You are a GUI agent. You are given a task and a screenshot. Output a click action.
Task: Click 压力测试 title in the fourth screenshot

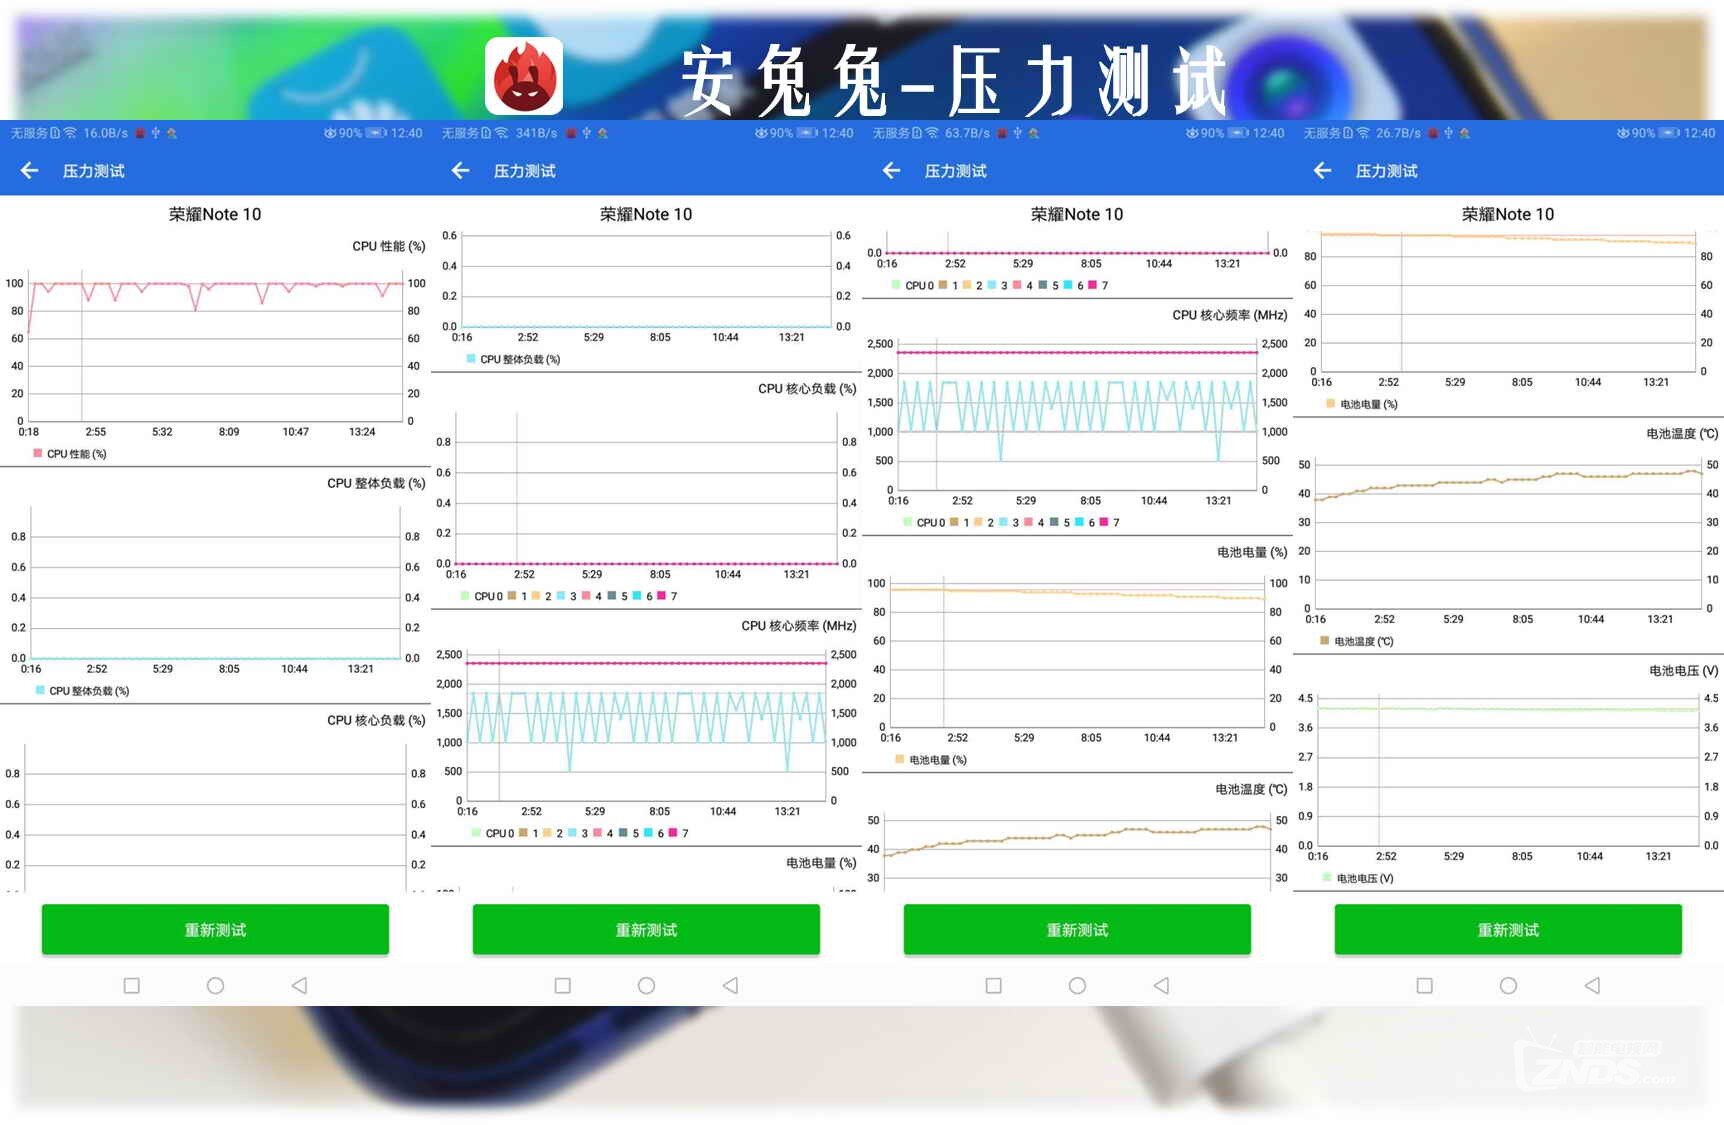(x=1387, y=171)
